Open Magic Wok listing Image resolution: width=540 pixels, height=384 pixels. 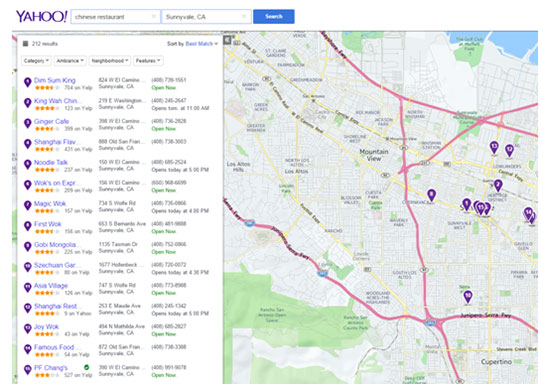[50, 204]
